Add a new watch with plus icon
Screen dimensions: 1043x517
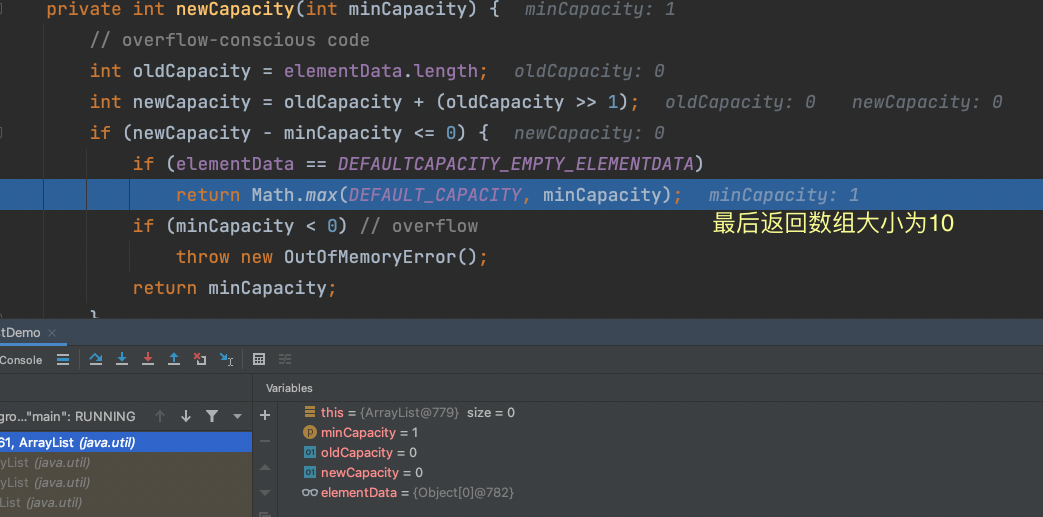click(x=265, y=415)
